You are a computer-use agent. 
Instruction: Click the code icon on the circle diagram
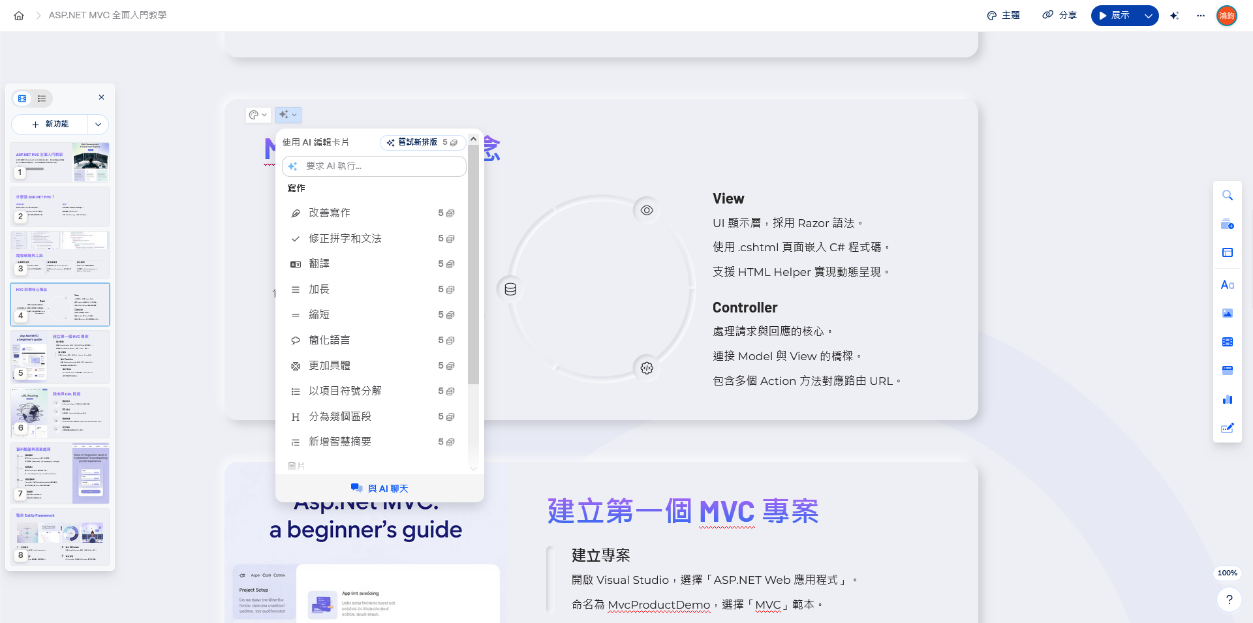[x=647, y=368]
